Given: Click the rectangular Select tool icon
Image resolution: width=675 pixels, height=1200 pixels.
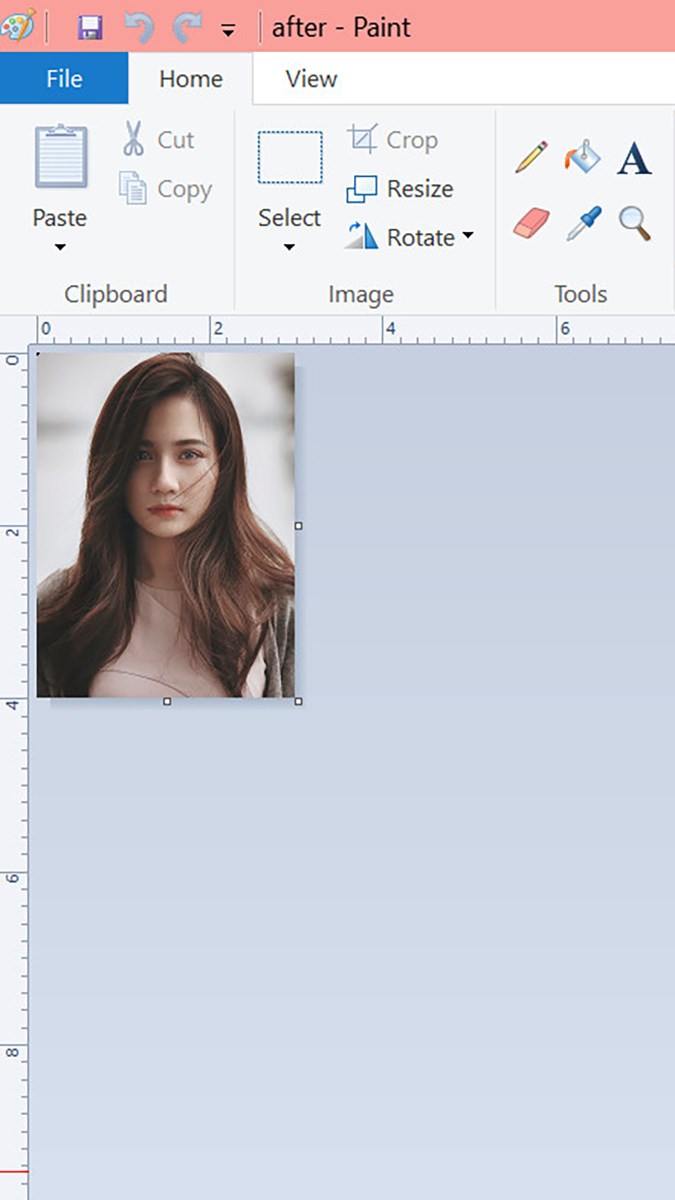Looking at the screenshot, I should (x=290, y=158).
